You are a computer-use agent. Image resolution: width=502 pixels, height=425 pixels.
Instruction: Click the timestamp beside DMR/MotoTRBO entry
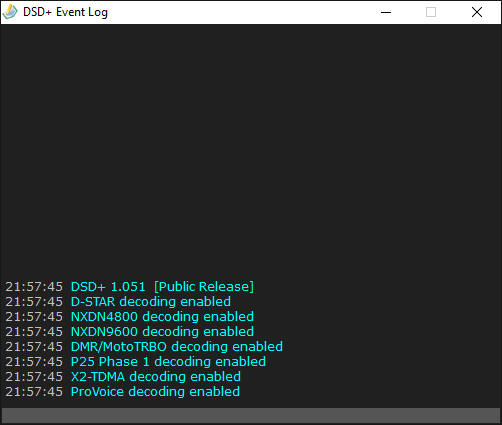(34, 347)
